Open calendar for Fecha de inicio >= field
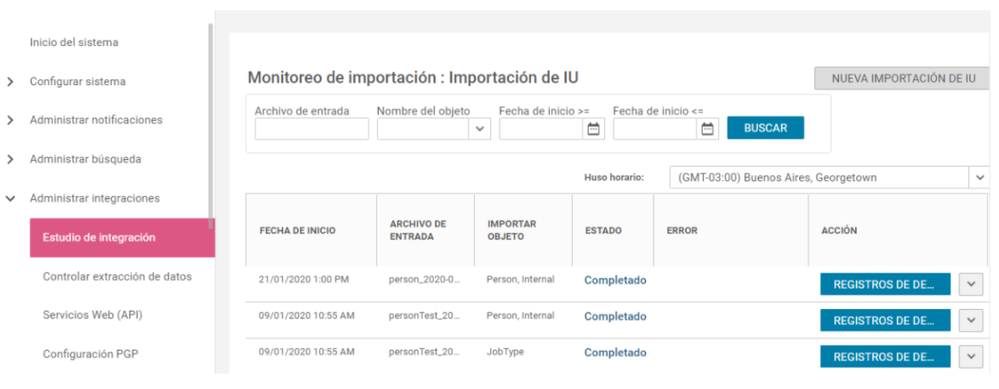 593,129
